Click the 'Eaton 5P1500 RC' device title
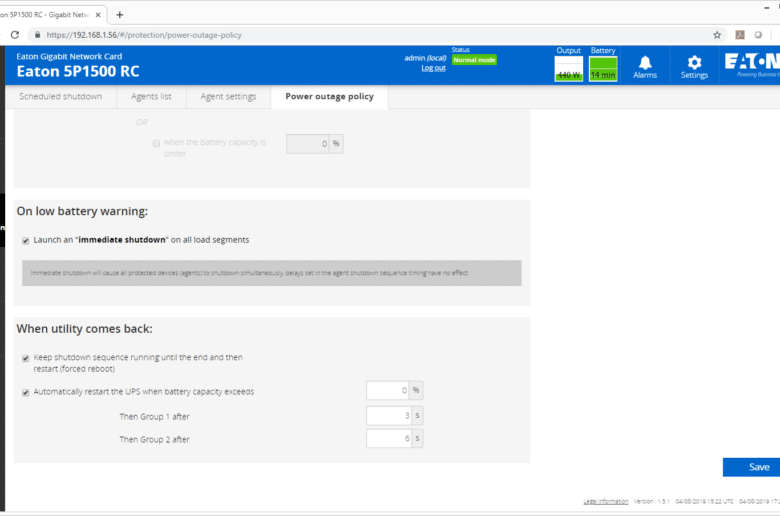This screenshot has width=780, height=516. pos(78,72)
